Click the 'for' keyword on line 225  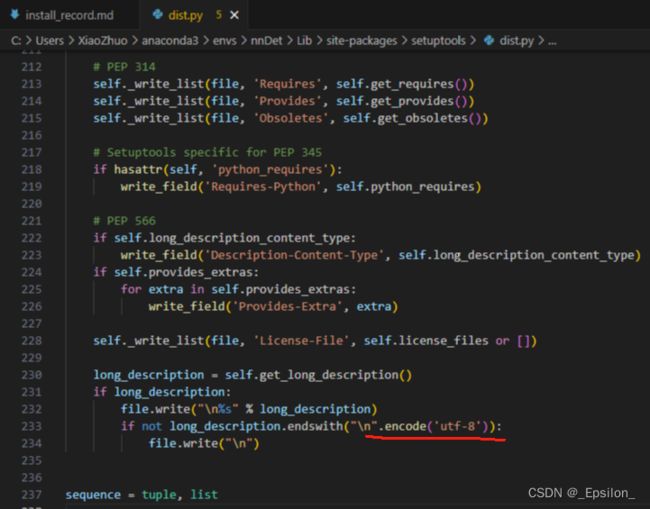point(131,289)
